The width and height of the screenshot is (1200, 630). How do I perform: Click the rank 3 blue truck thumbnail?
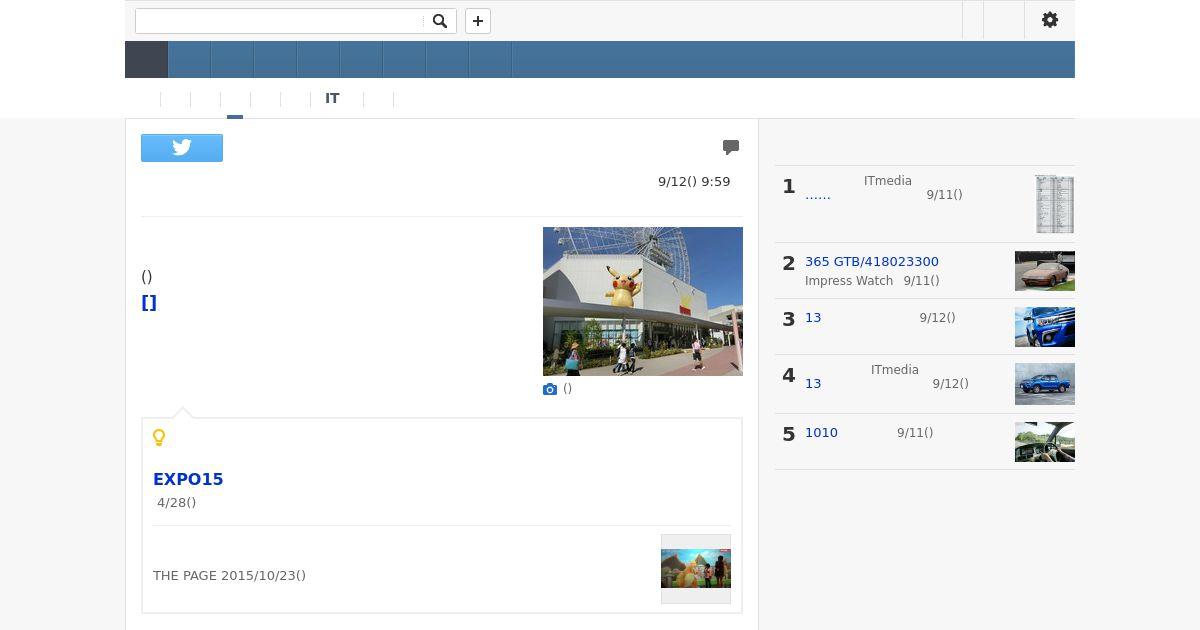(x=1045, y=327)
